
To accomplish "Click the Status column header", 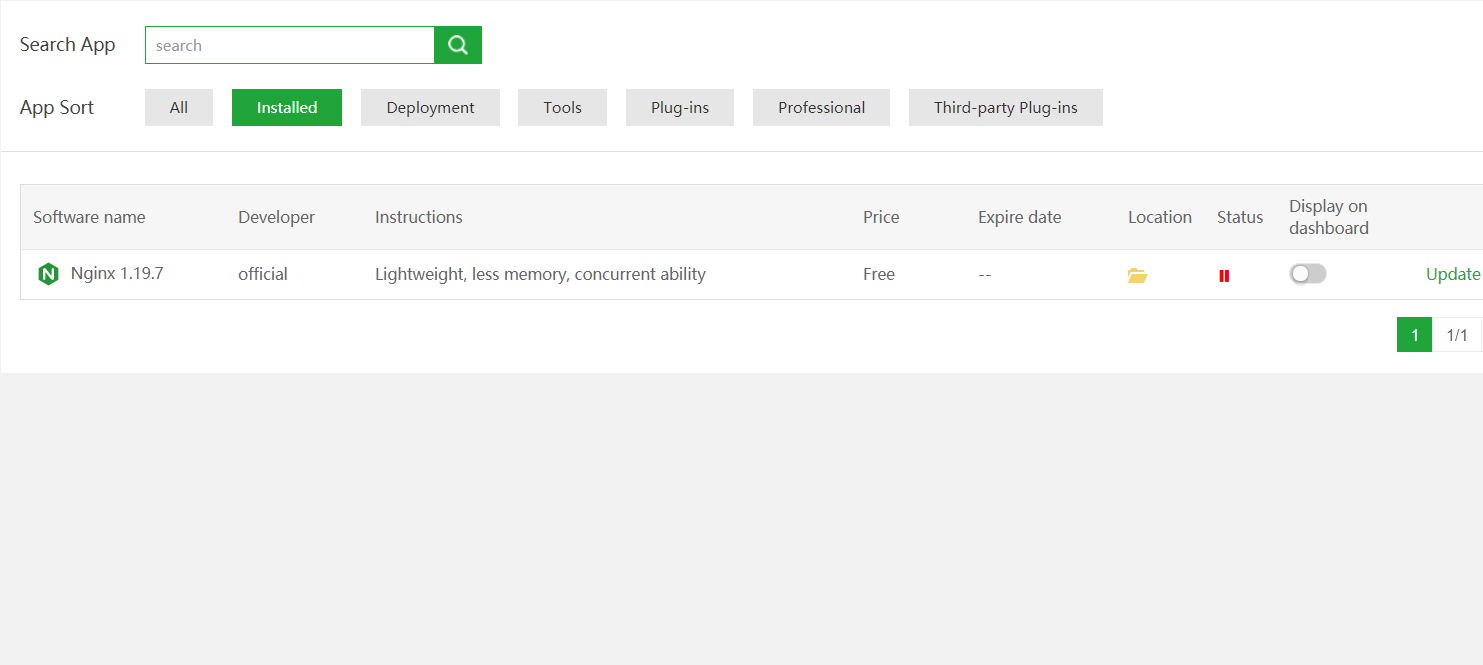I will (1240, 217).
